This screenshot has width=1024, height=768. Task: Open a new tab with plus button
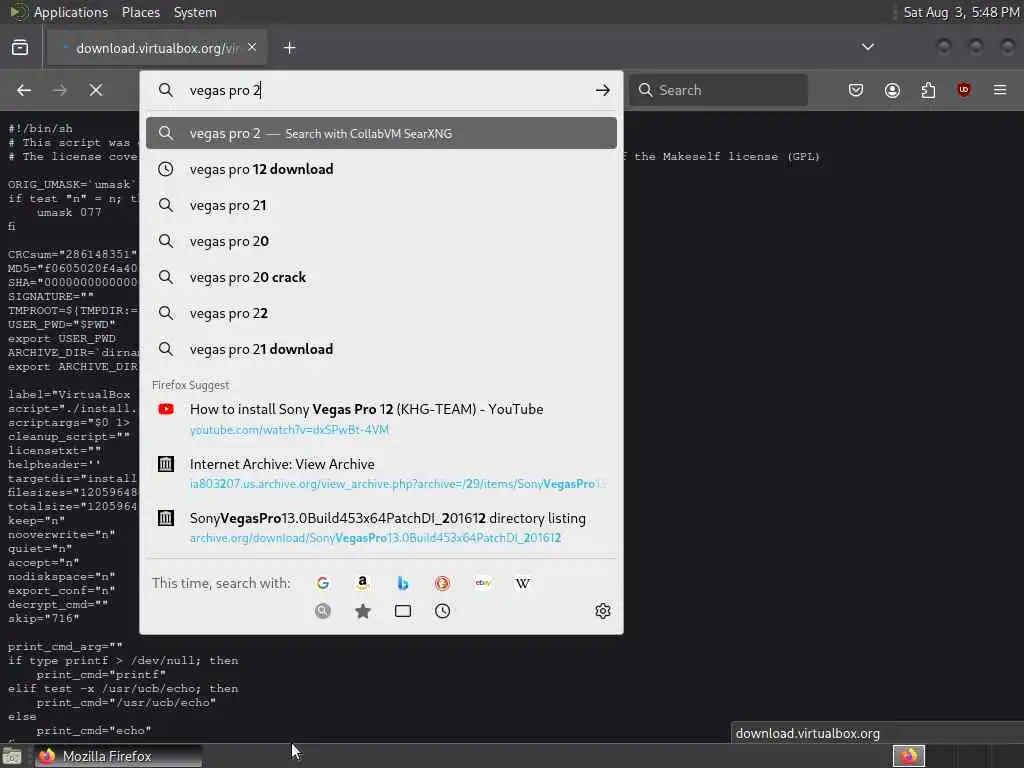point(290,48)
